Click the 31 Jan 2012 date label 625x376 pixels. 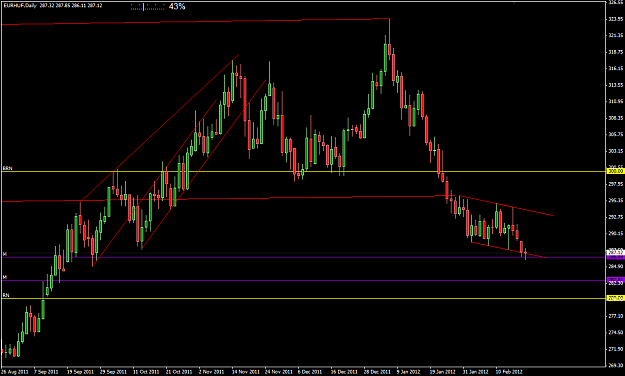[x=476, y=372]
